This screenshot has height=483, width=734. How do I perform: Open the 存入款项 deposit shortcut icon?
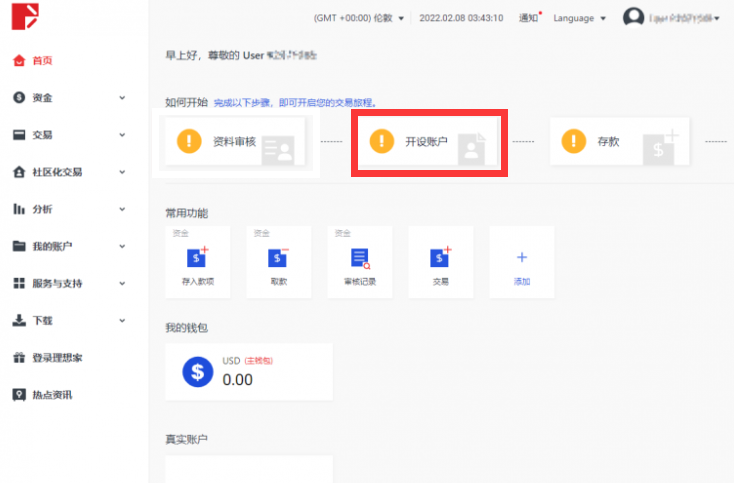(x=197, y=257)
